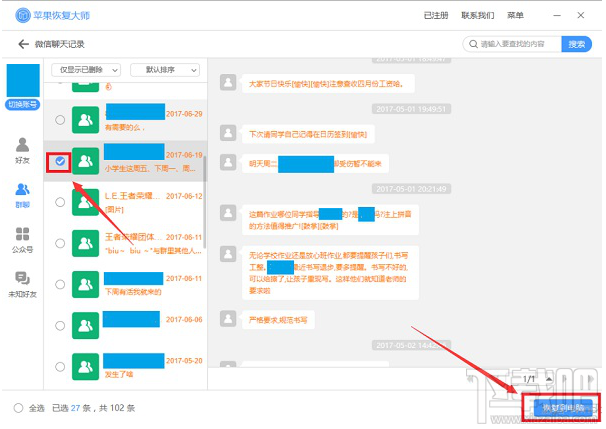606x429 pixels.
Task: Uncheck the selected chat dated 2017-06-19
Action: click(60, 161)
